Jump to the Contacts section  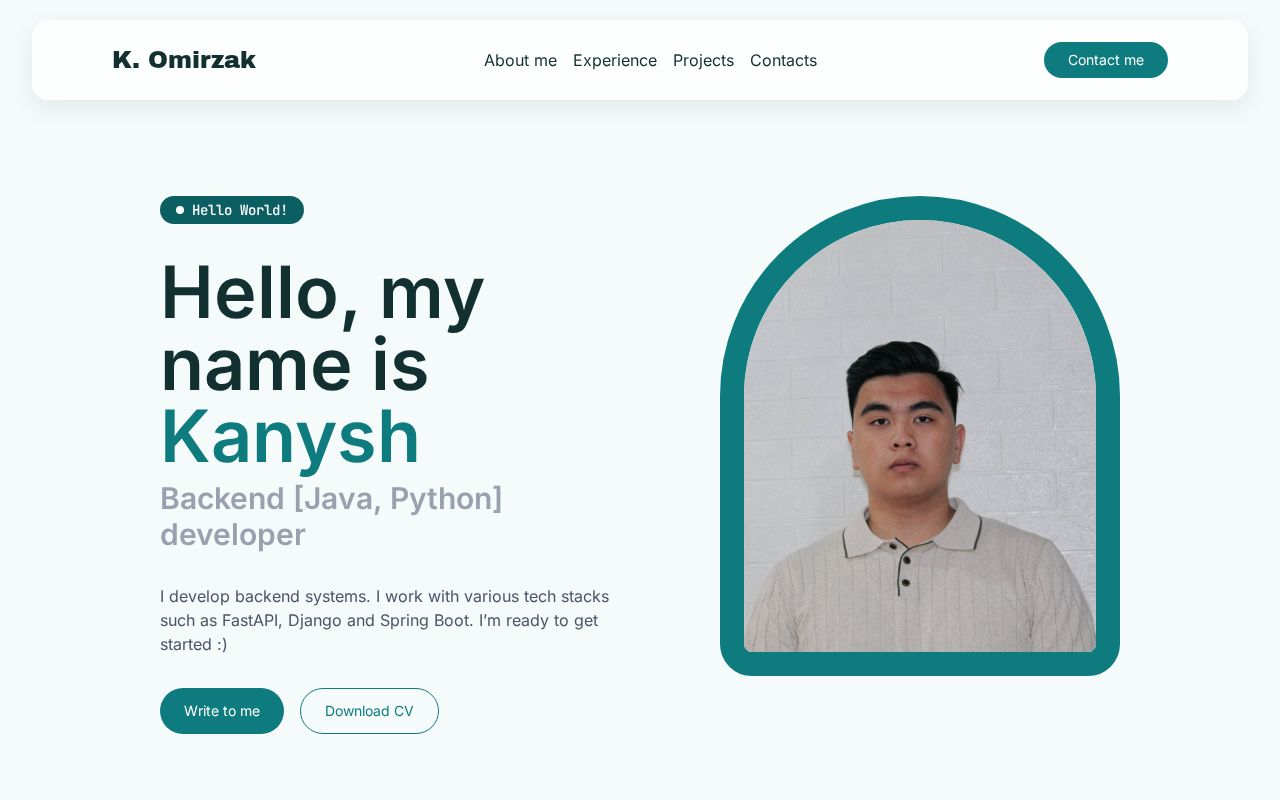pyautogui.click(x=783, y=60)
